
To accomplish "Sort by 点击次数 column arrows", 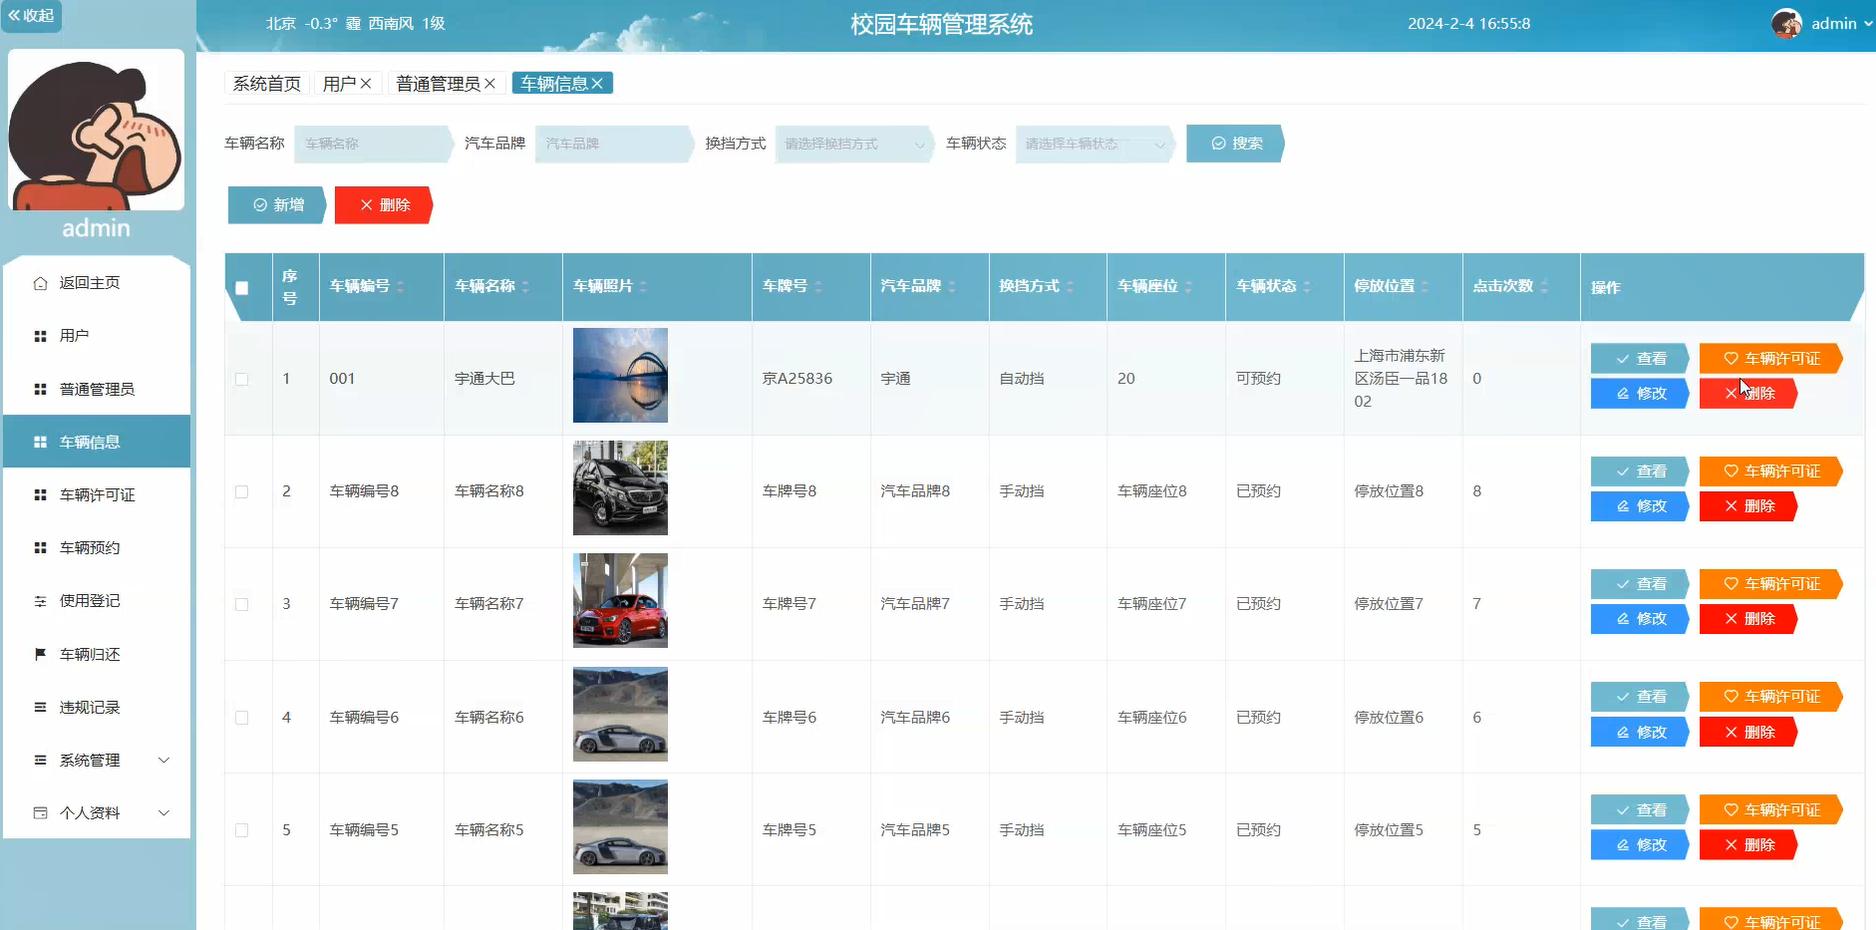I will point(1544,287).
